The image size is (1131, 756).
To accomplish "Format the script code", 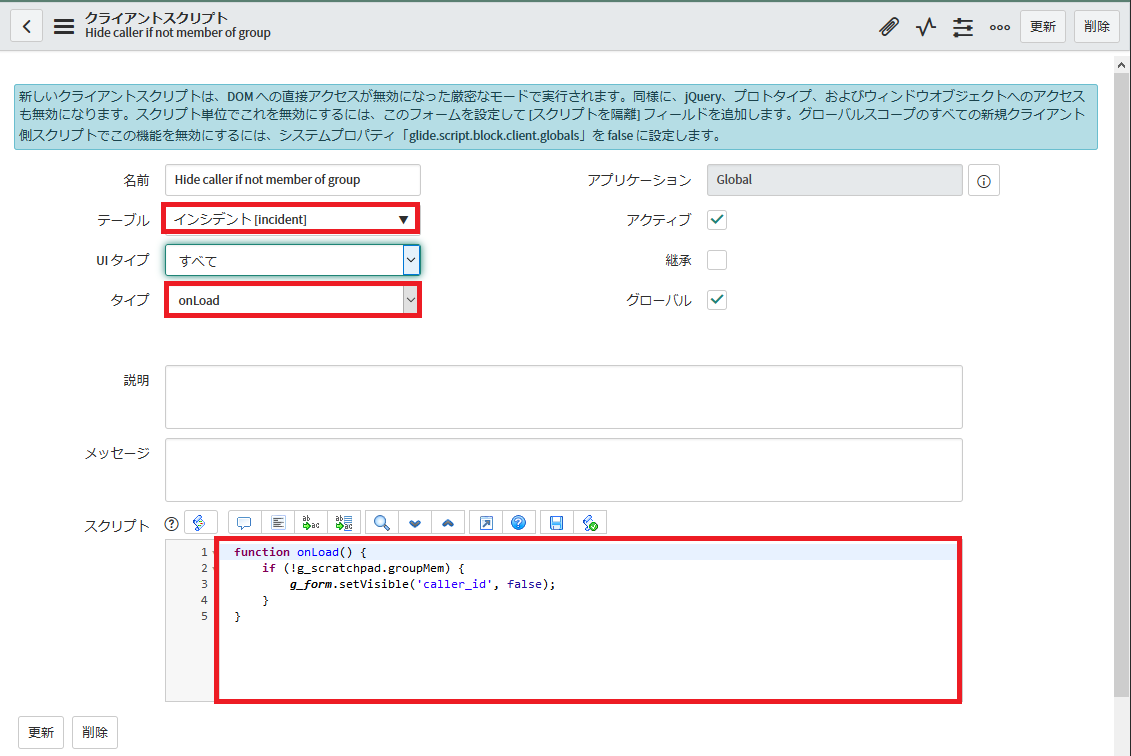I will [278, 522].
